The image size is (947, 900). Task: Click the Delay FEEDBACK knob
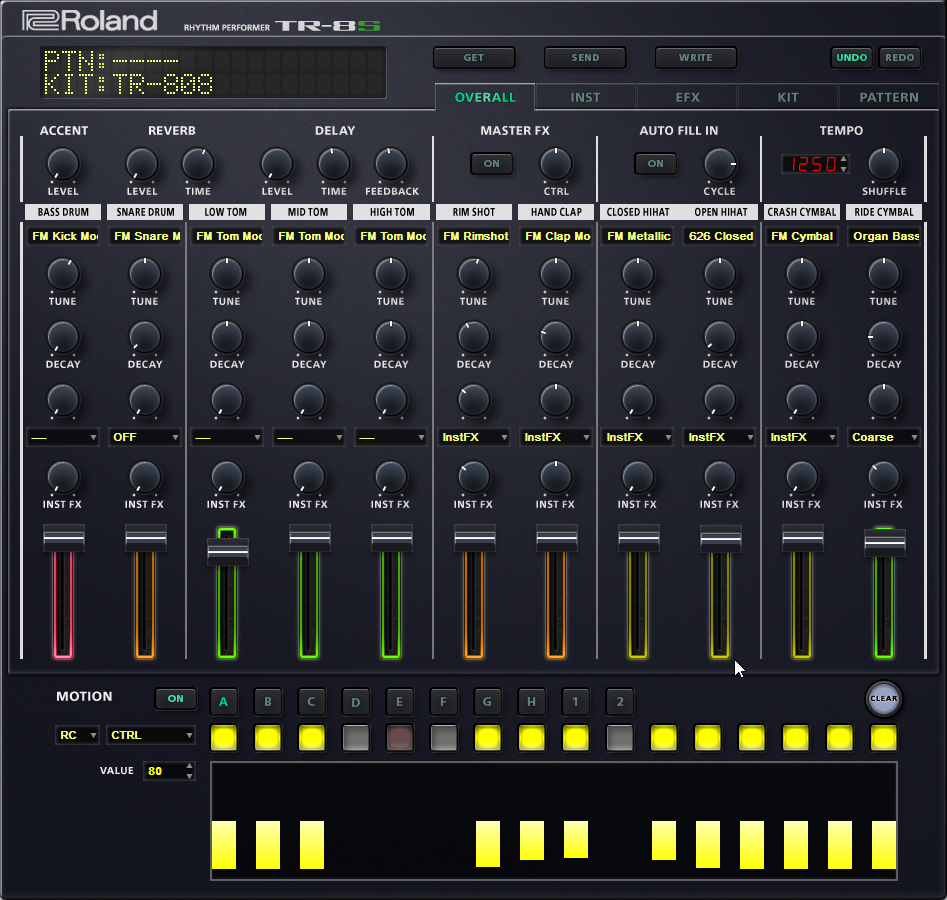click(391, 164)
